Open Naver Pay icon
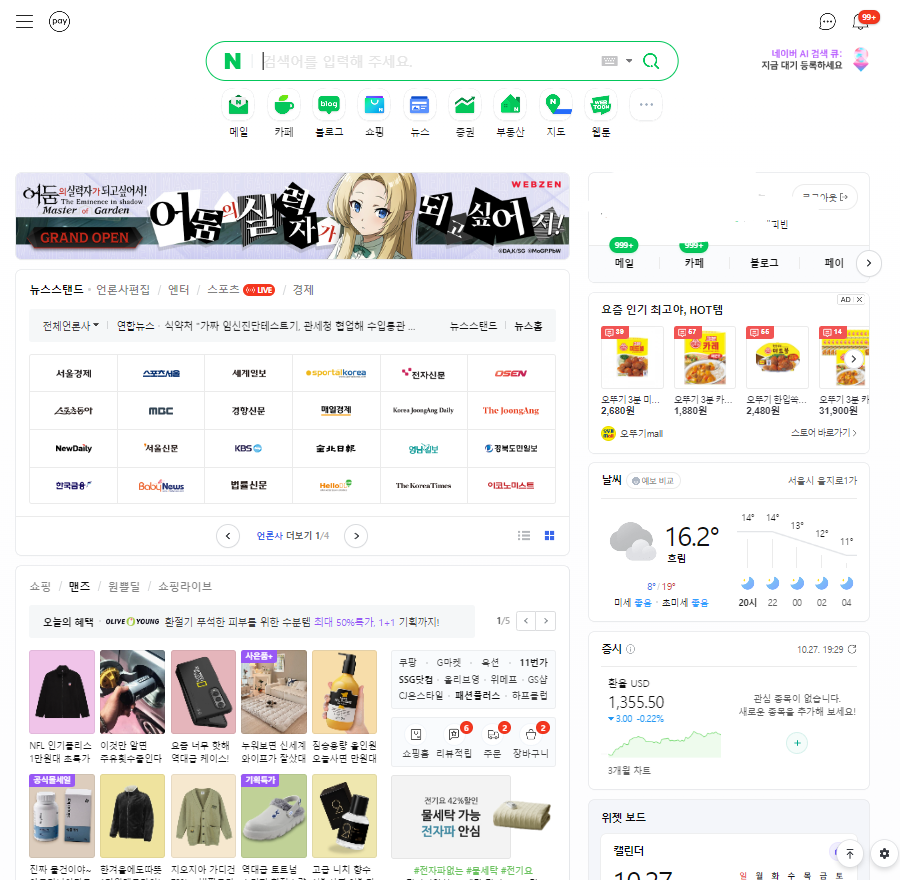Screen dimensions: 900x880 pyautogui.click(x=59, y=22)
